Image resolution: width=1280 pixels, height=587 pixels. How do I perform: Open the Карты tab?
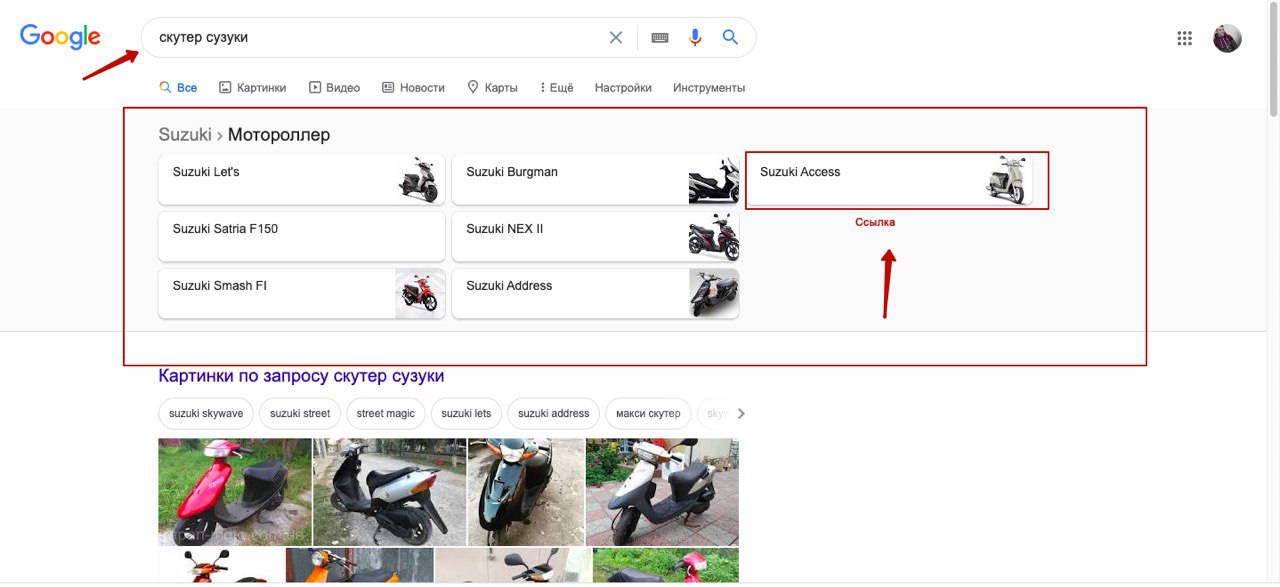[x=492, y=88]
